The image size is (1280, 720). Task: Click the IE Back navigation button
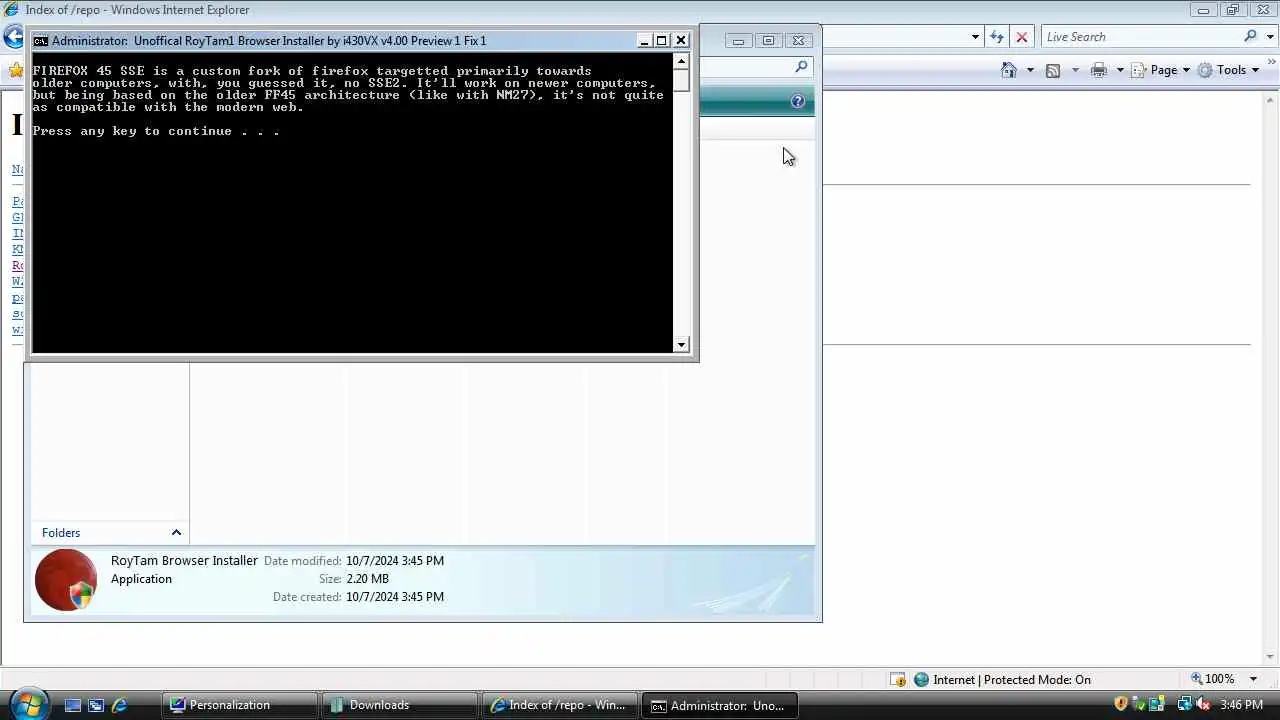point(12,37)
